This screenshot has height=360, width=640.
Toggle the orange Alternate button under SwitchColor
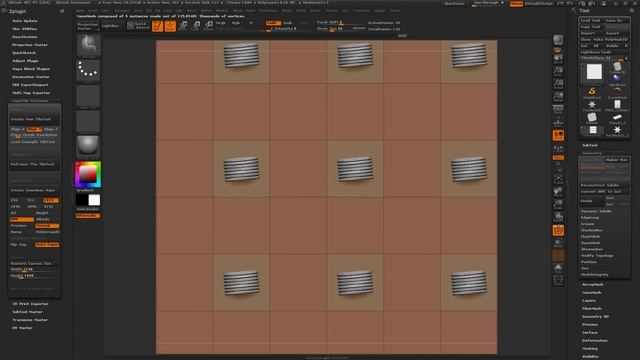(x=87, y=216)
